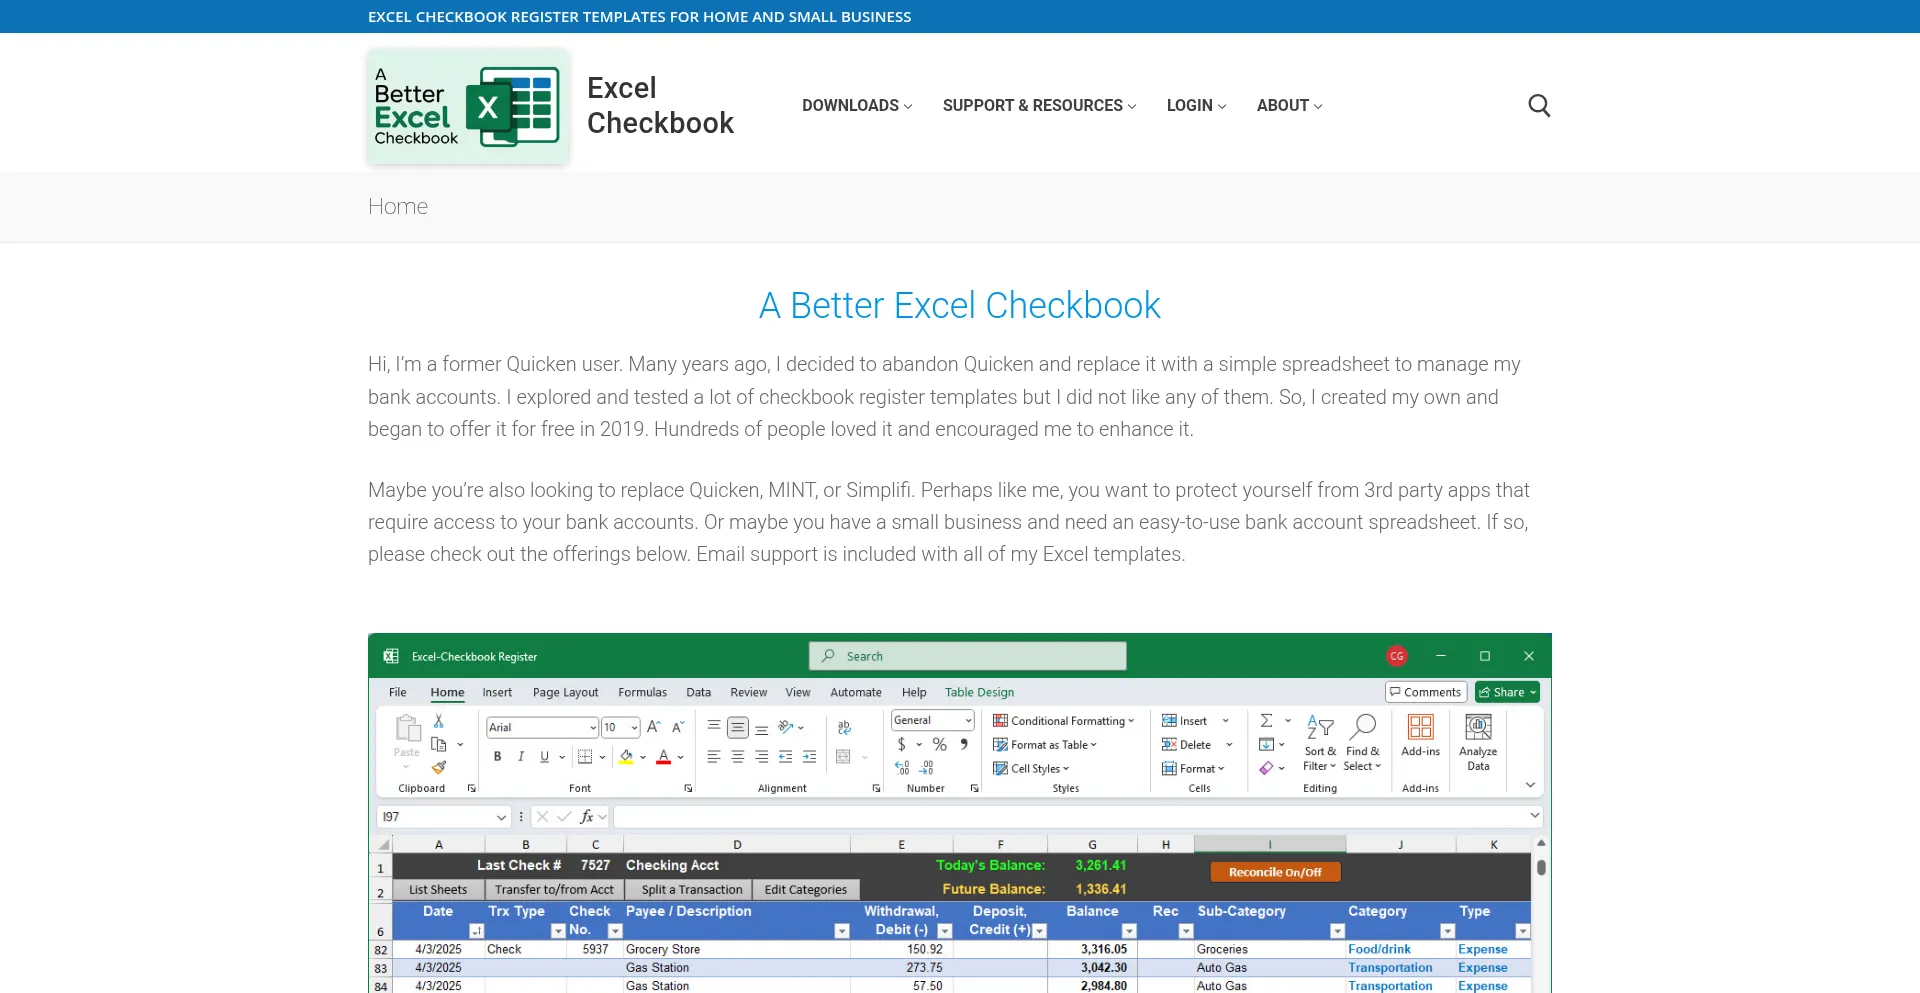The image size is (1920, 993).
Task: Click the Reconcile On/Off button
Action: (x=1275, y=871)
